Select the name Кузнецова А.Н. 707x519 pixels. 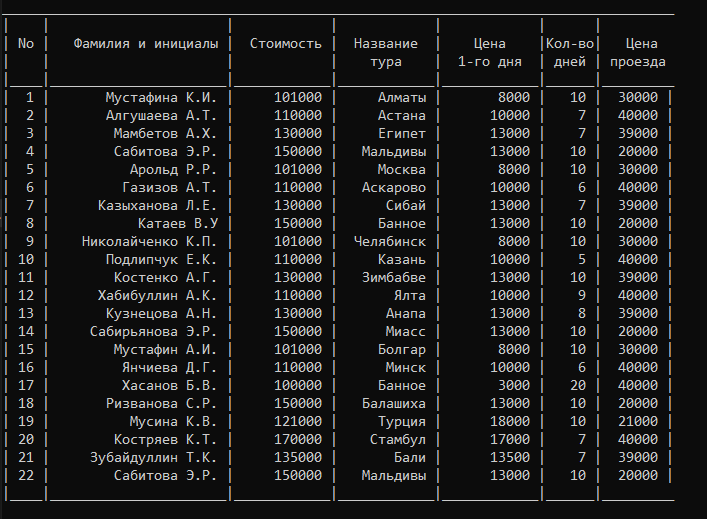(x=161, y=313)
